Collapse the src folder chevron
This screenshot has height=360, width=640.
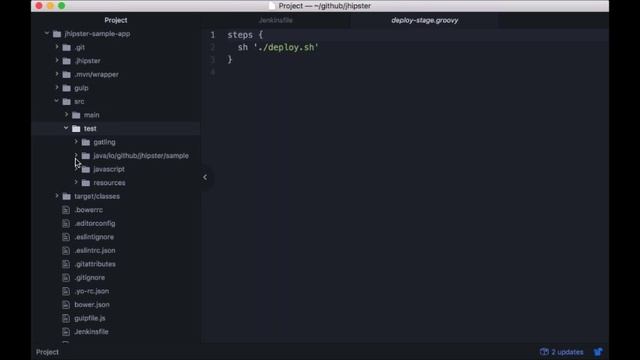pos(57,101)
